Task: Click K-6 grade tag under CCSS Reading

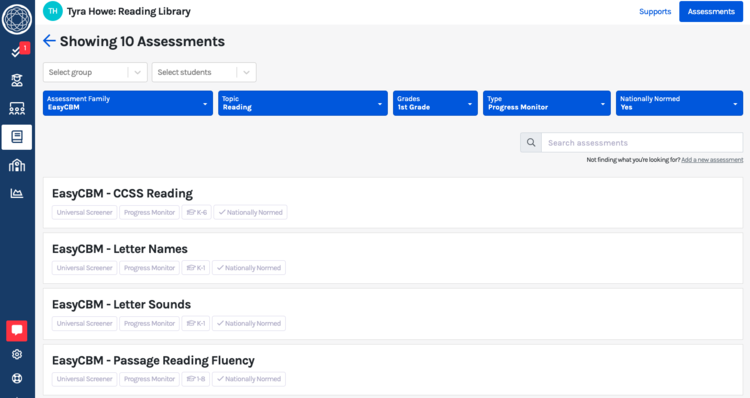Action: click(x=197, y=212)
